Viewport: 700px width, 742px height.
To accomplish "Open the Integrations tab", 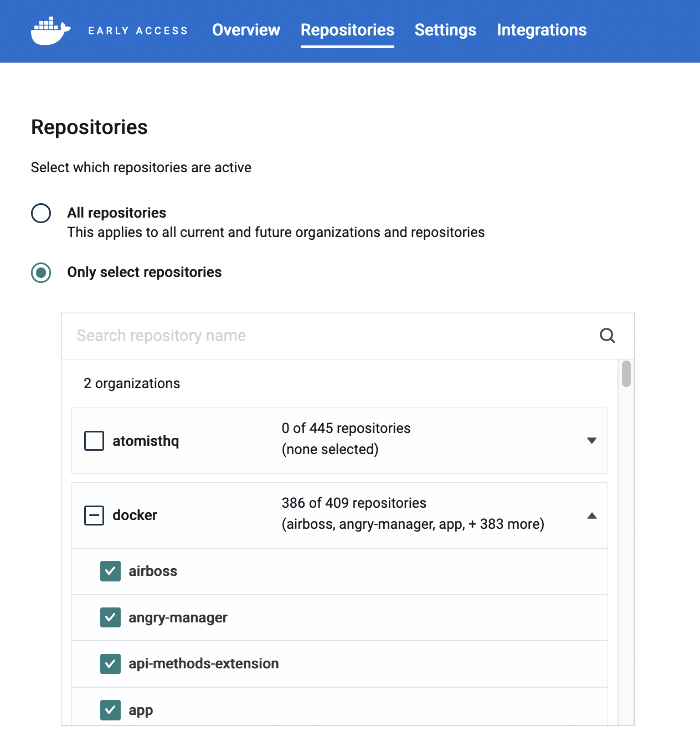I will click(x=541, y=30).
